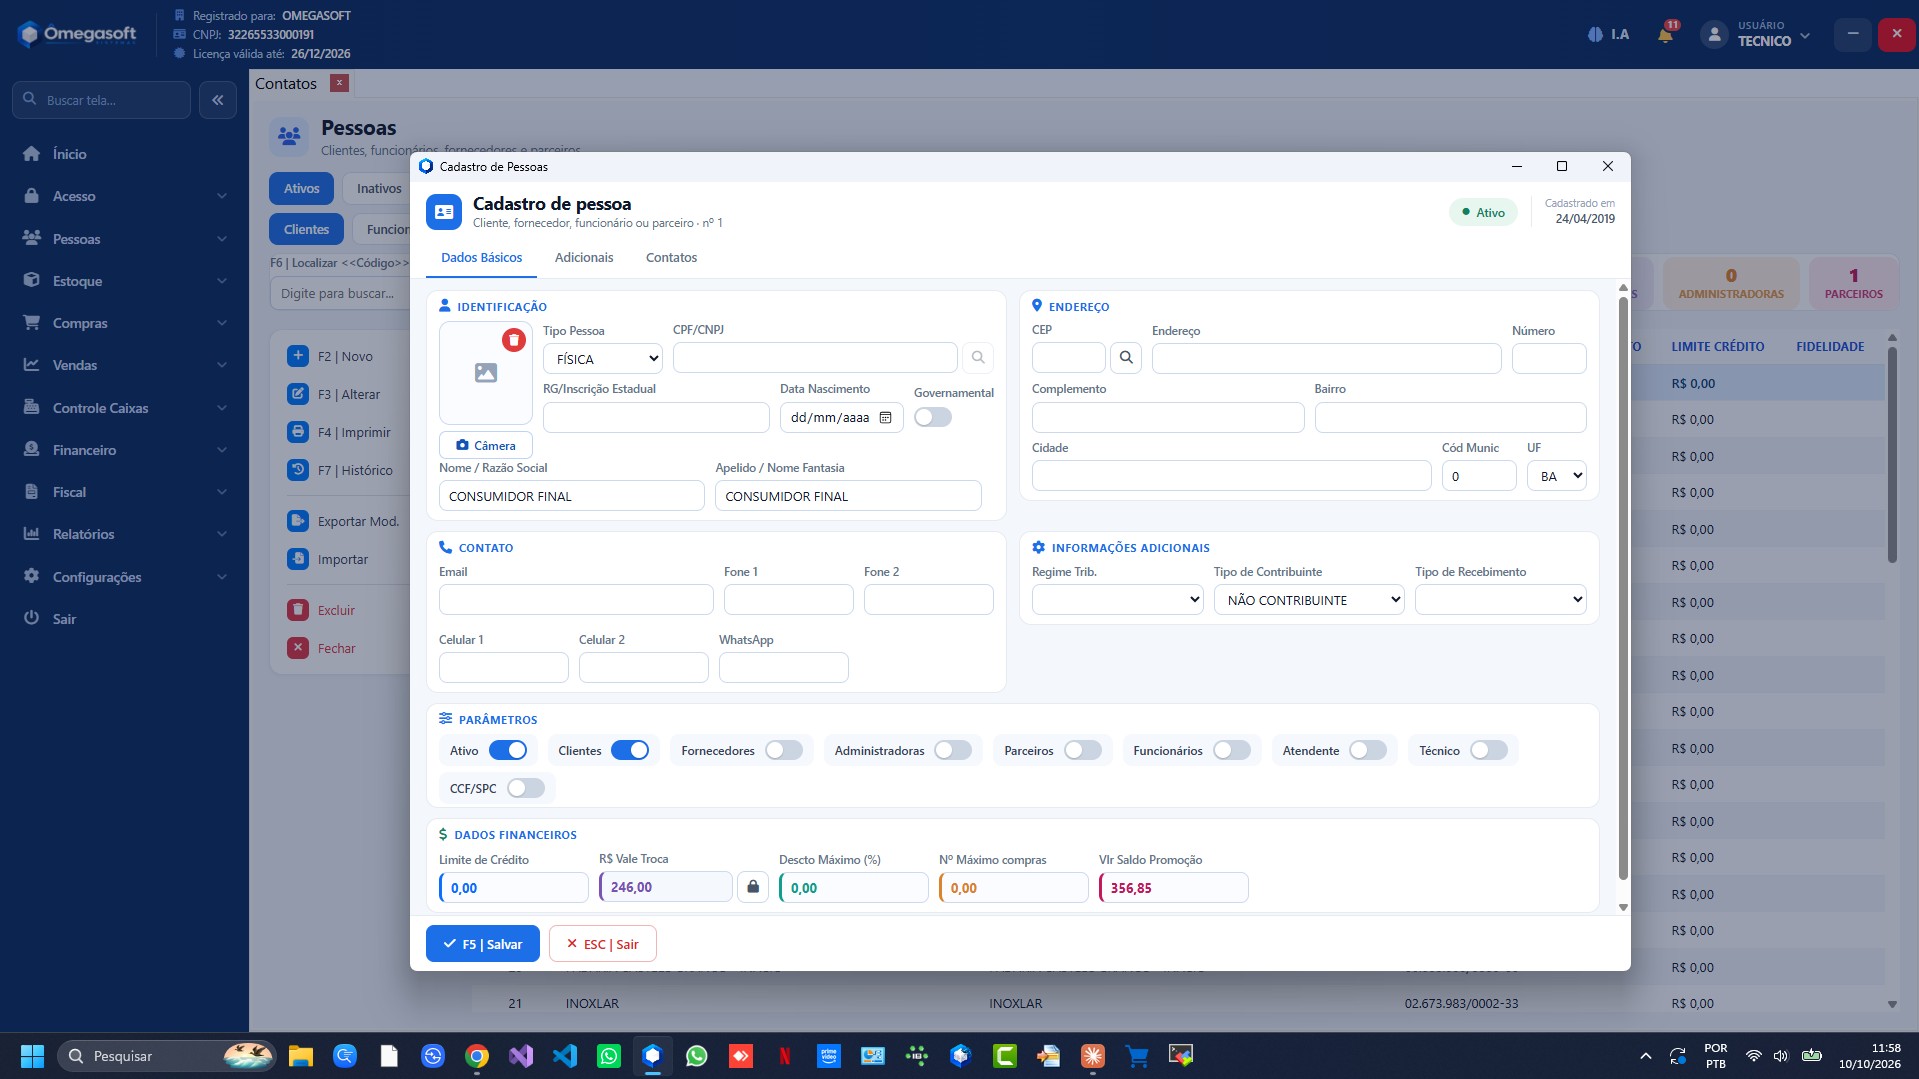The height and width of the screenshot is (1079, 1919).
Task: Collapse the sidebar with double-chevron button
Action: pyautogui.click(x=218, y=100)
